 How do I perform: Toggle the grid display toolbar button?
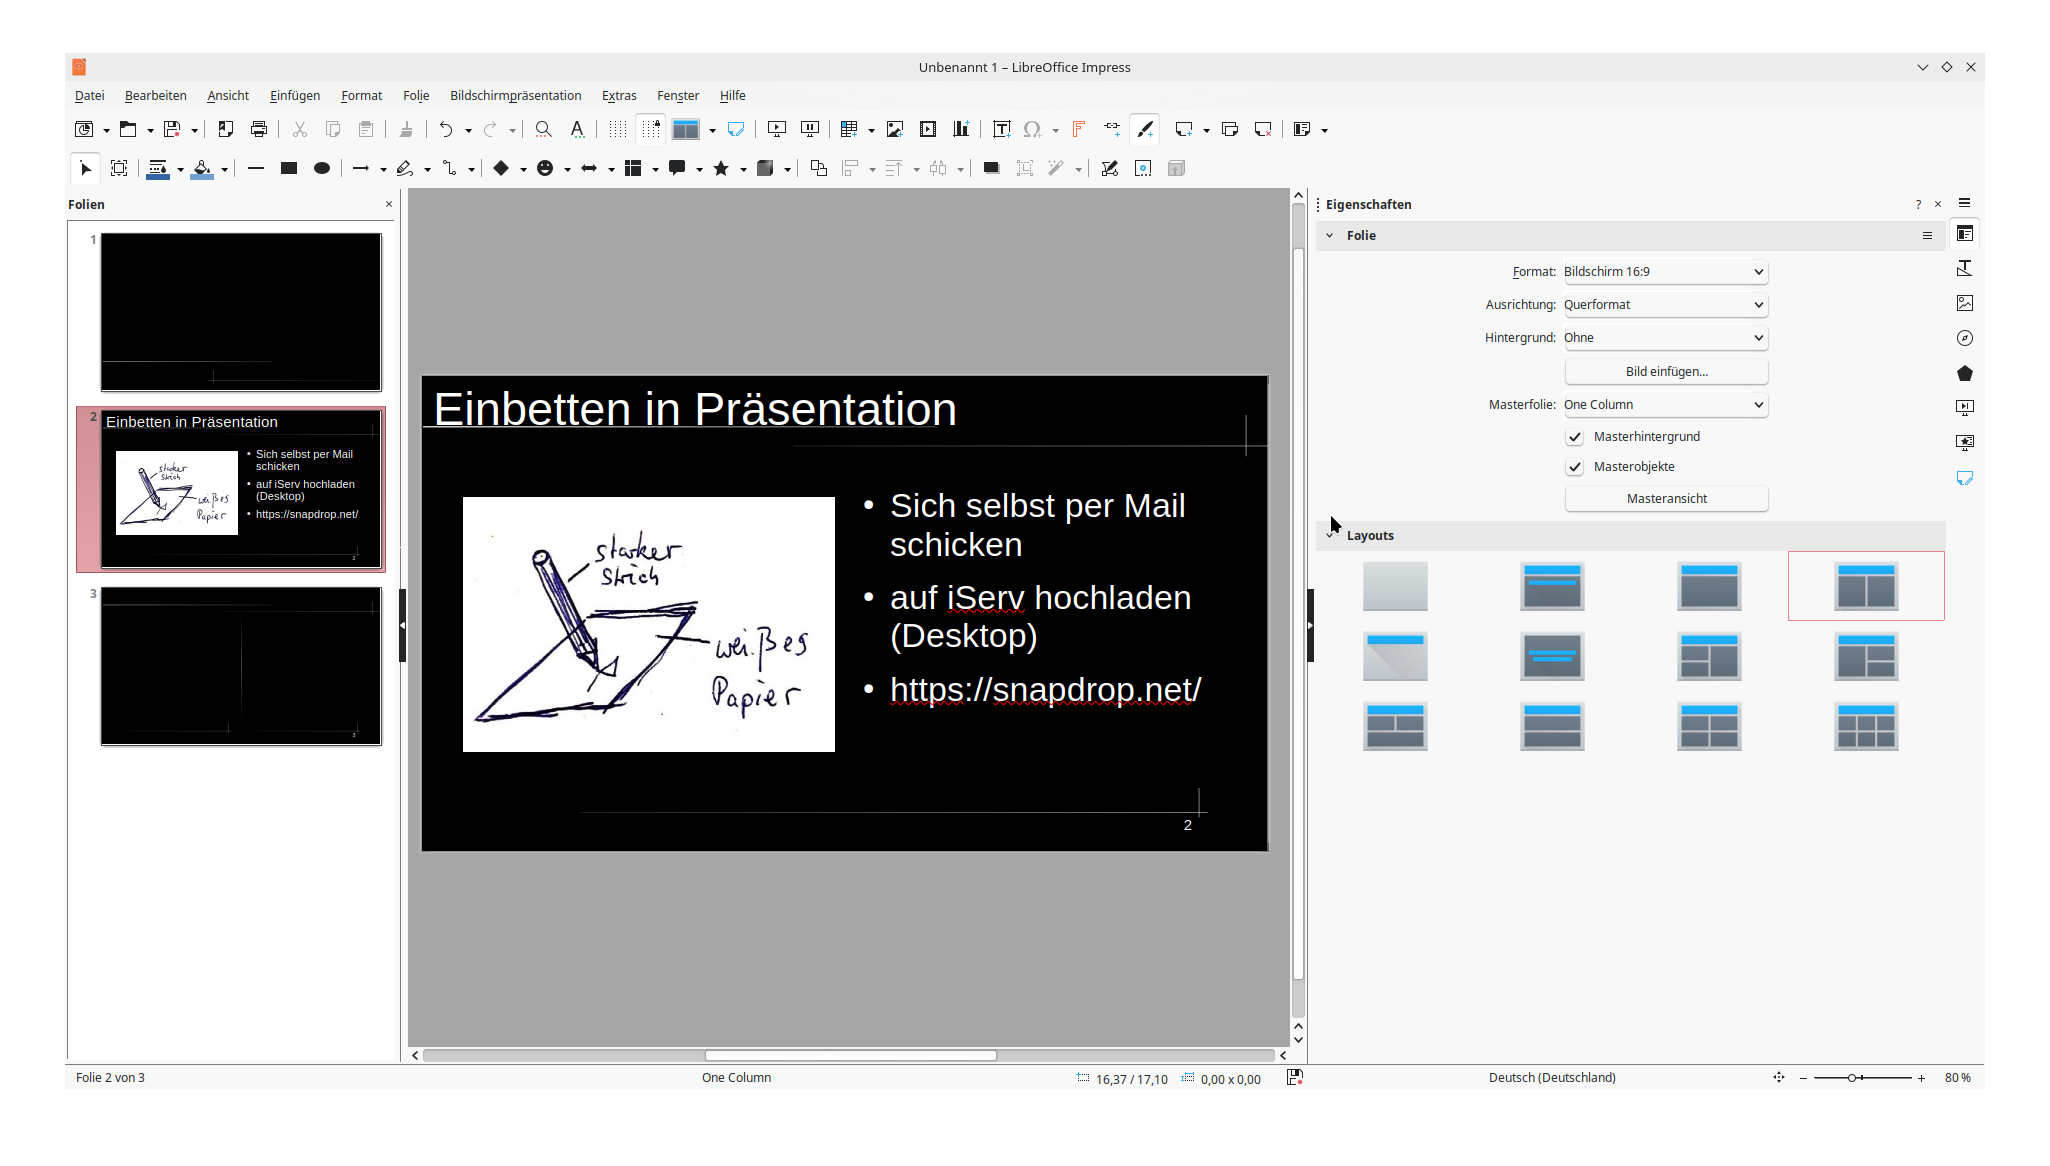[618, 129]
